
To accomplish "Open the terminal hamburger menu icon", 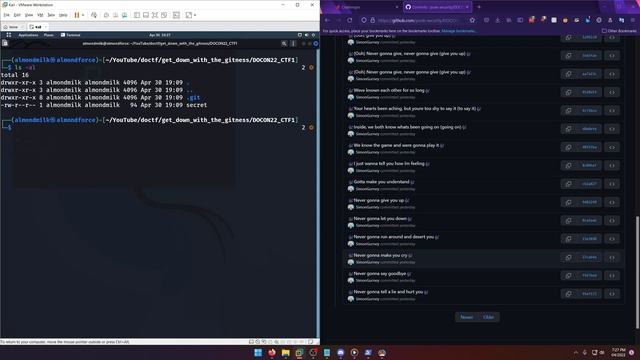I will click(293, 43).
